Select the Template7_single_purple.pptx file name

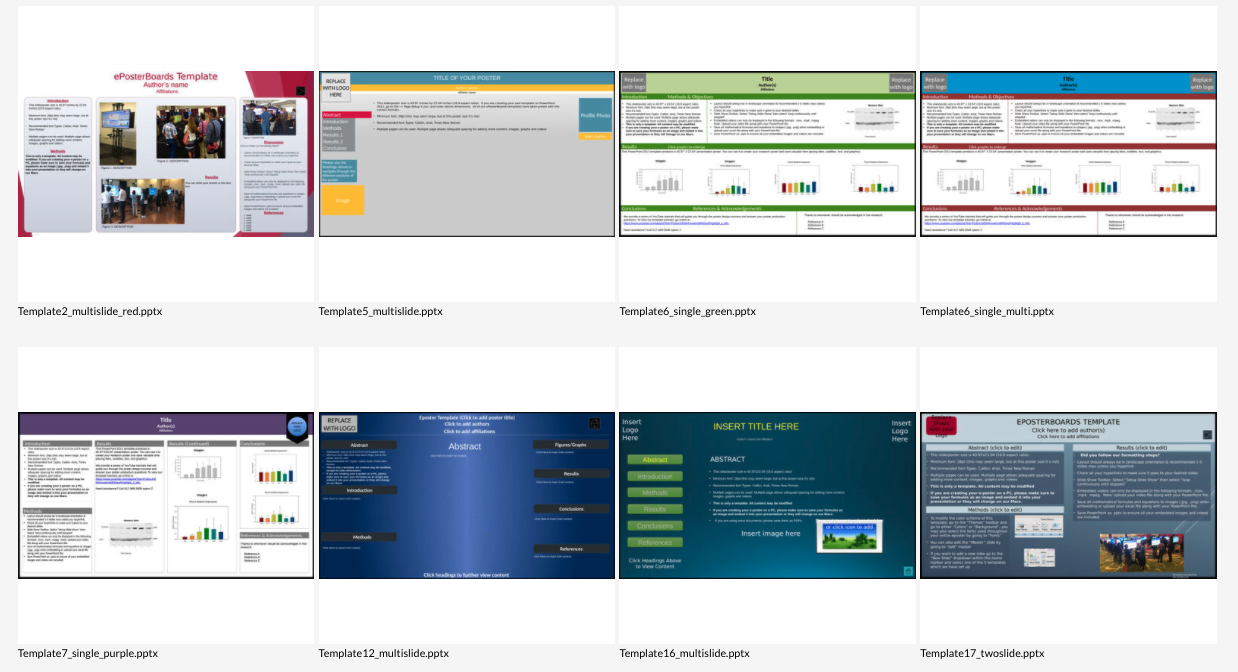88,653
